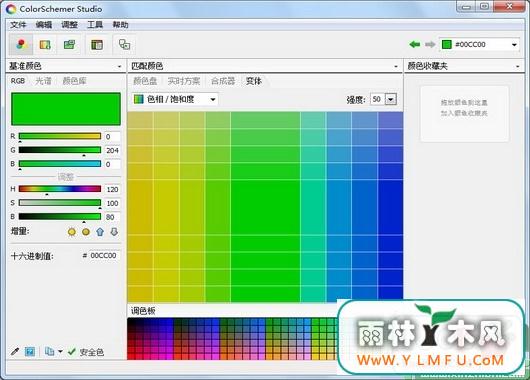Click the blue up arrow increment icon

click(100, 232)
